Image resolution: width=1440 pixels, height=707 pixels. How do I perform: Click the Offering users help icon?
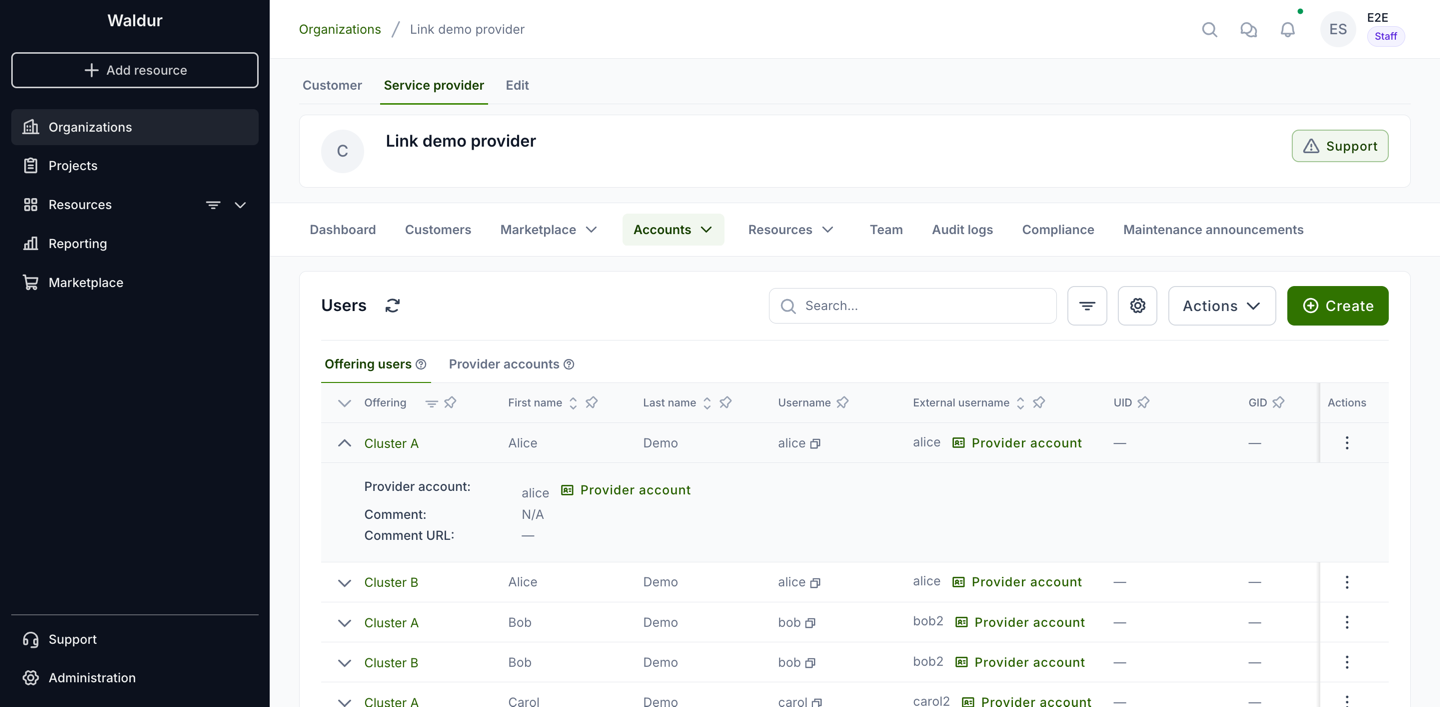coord(421,365)
